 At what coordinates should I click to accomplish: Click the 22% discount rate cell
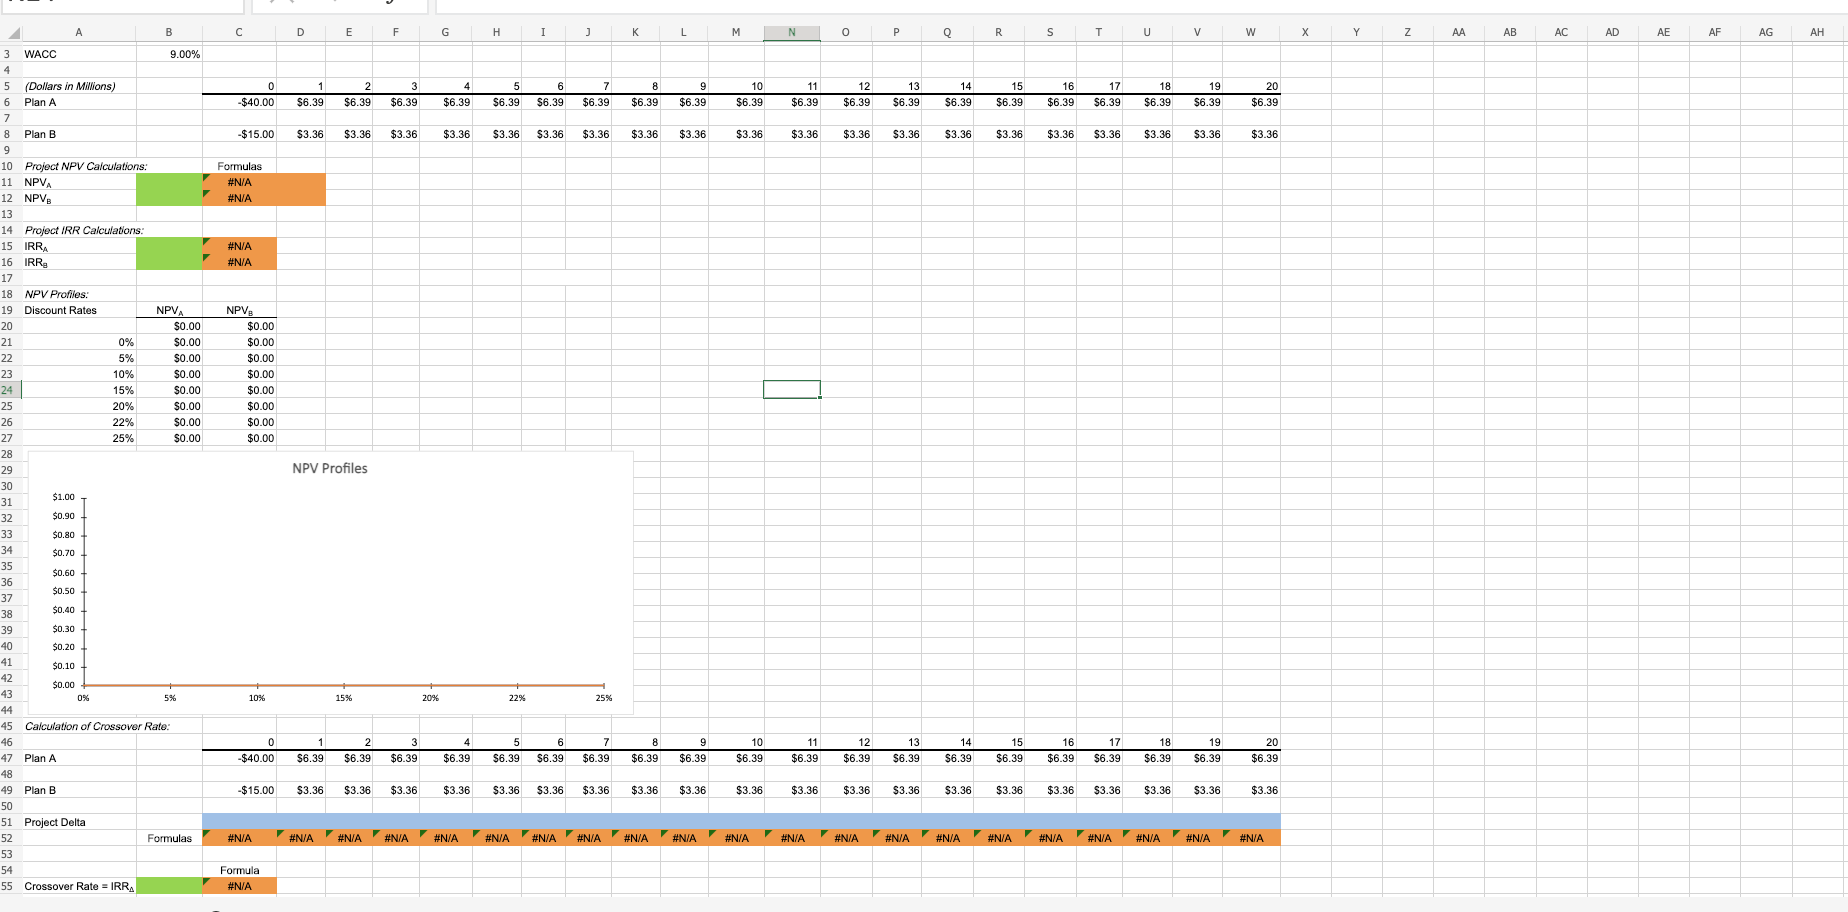(79, 422)
